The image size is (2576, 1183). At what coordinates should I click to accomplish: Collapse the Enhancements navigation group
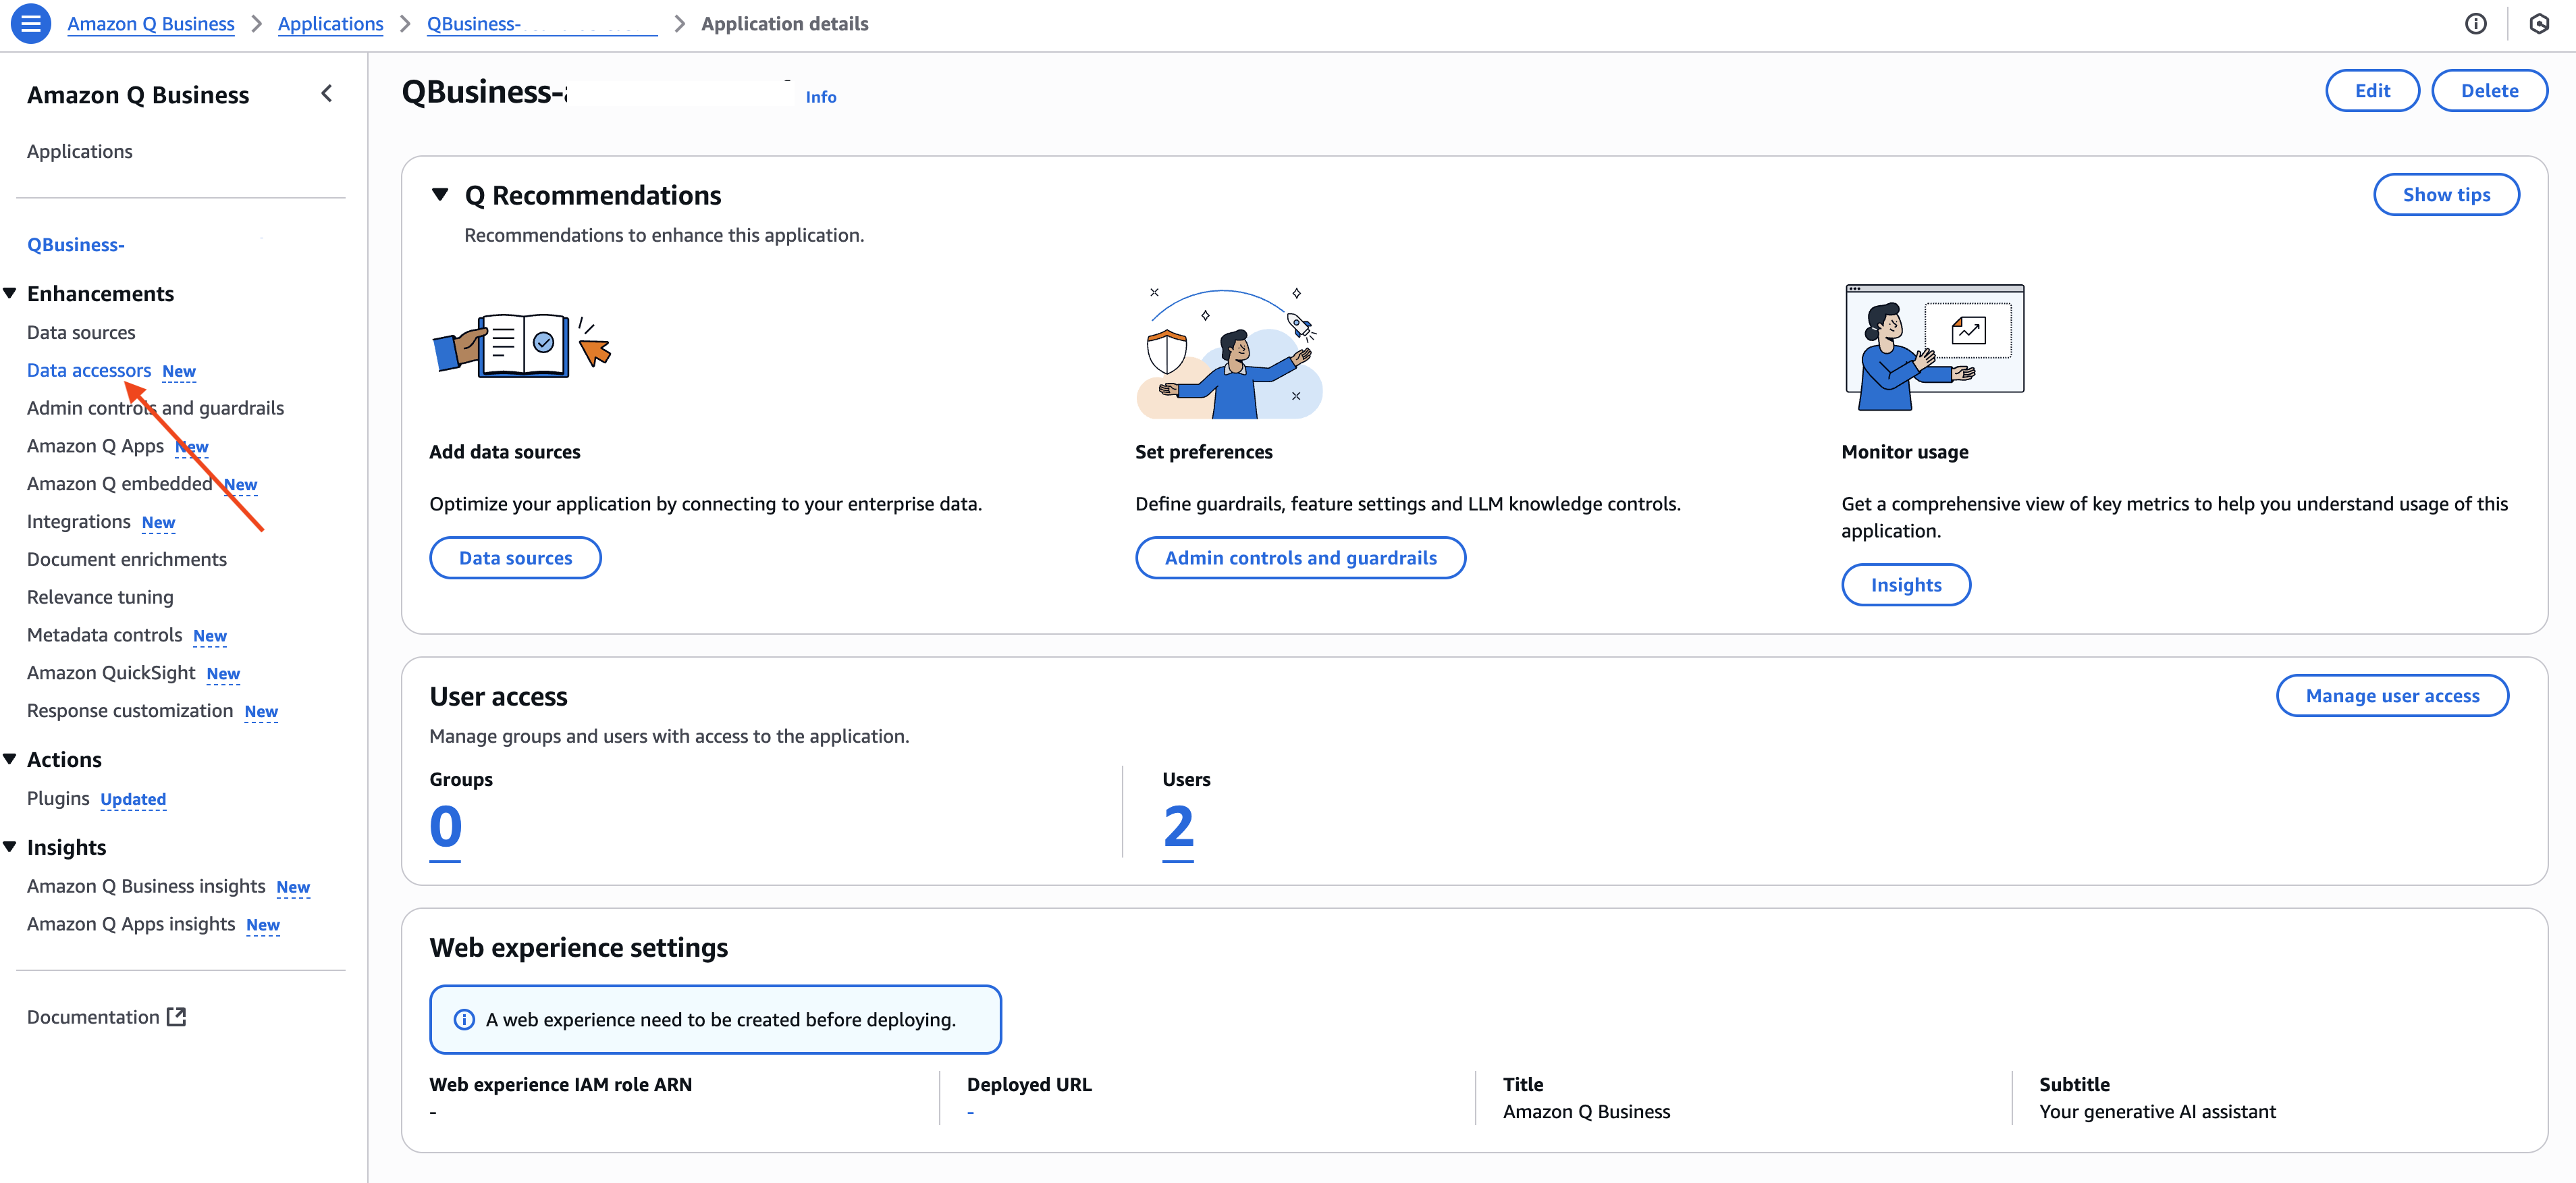(x=10, y=293)
